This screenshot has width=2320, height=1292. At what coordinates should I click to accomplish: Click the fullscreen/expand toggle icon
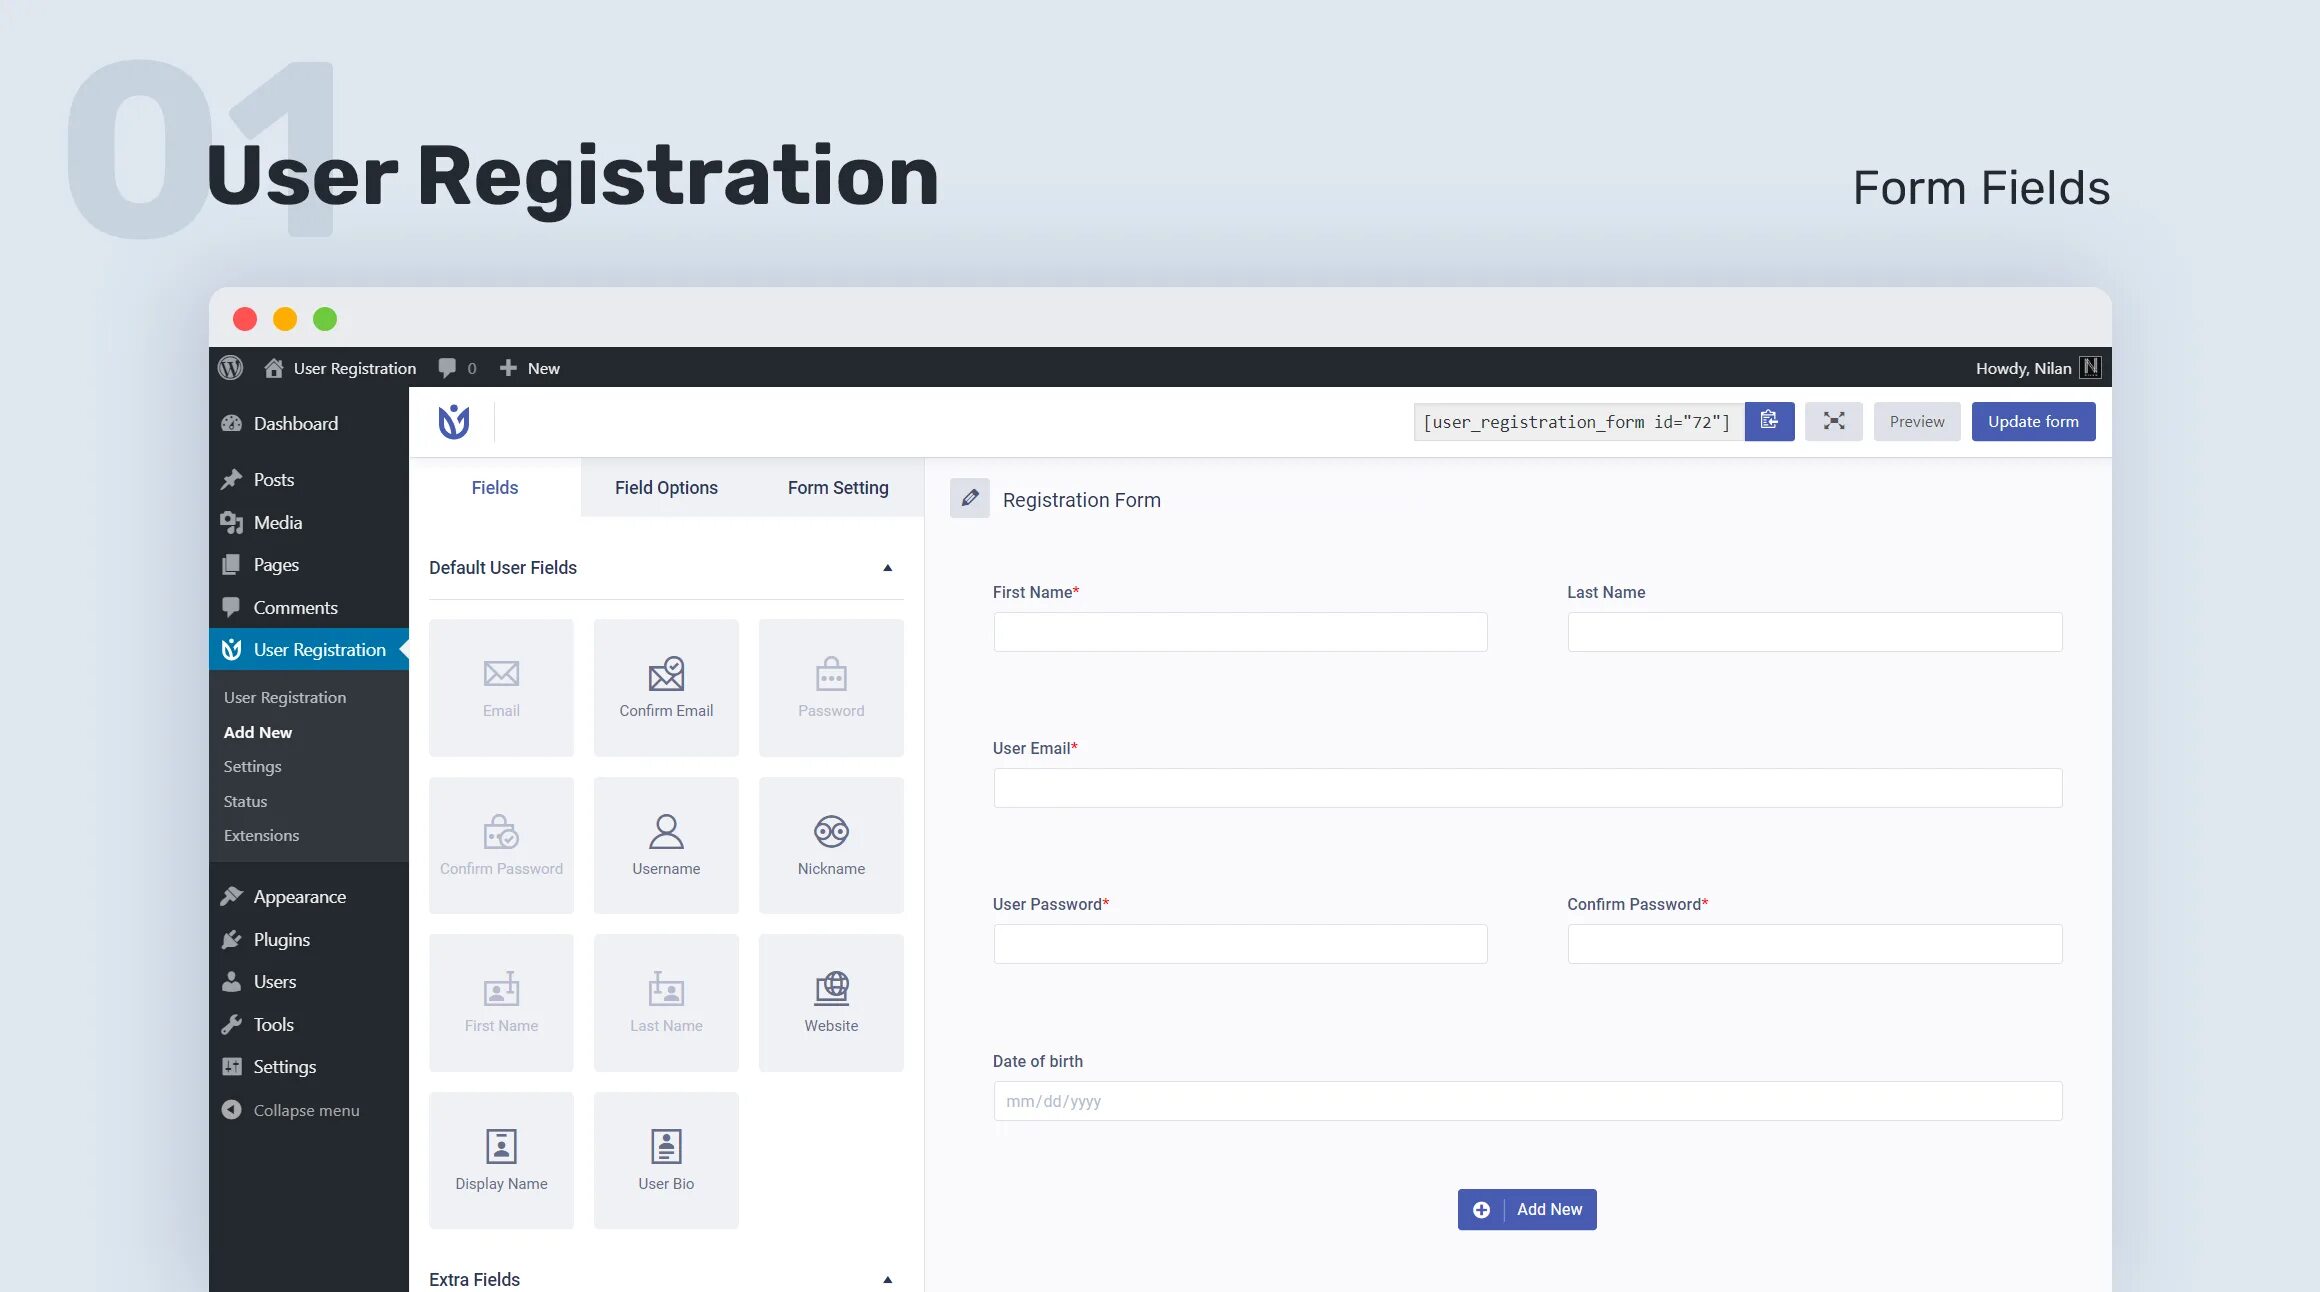[1835, 420]
